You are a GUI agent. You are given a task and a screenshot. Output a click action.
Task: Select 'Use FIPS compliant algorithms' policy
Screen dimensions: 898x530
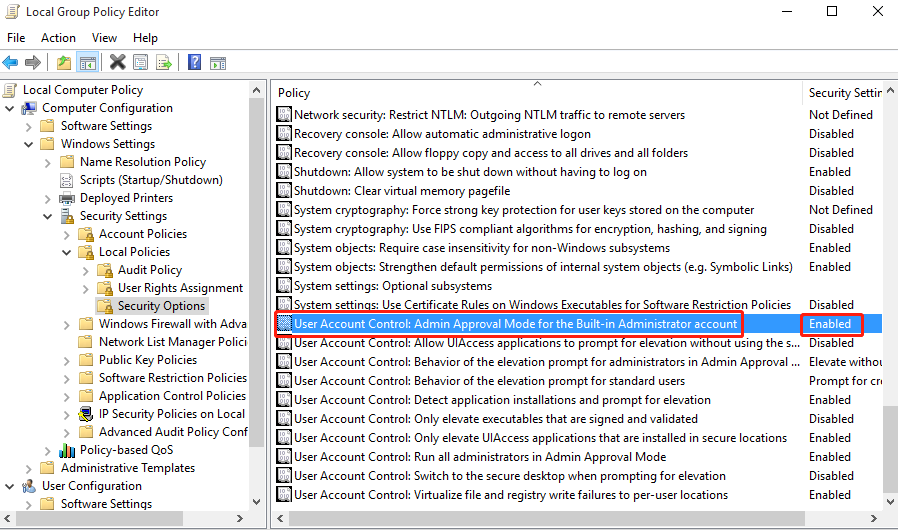(x=530, y=229)
